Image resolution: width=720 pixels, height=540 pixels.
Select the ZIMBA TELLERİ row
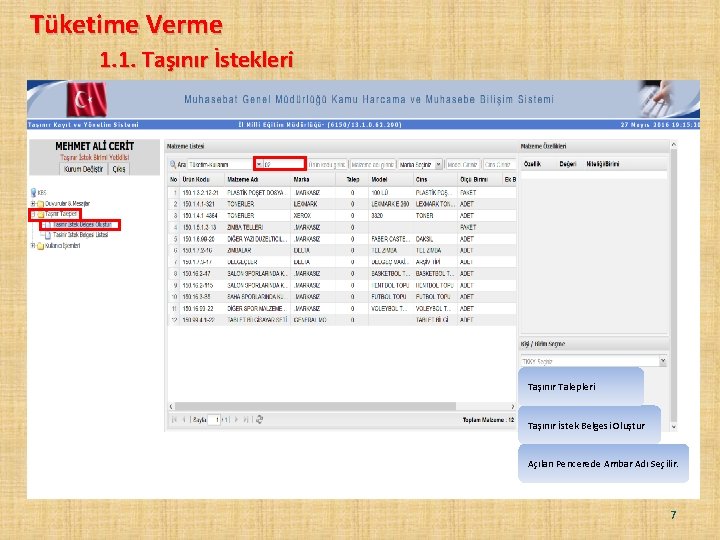pyautogui.click(x=342, y=227)
